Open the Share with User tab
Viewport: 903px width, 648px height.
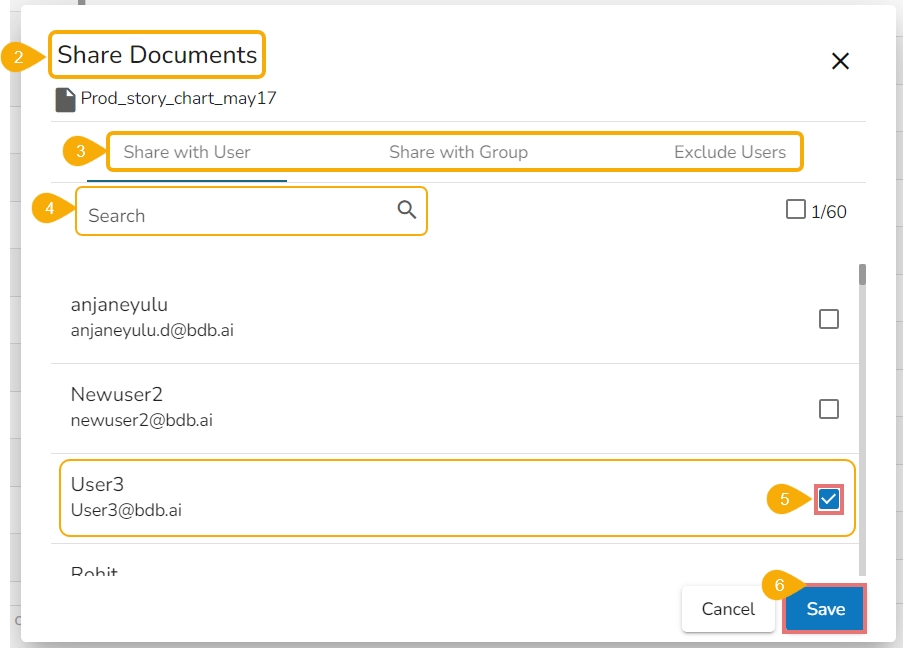(x=187, y=153)
